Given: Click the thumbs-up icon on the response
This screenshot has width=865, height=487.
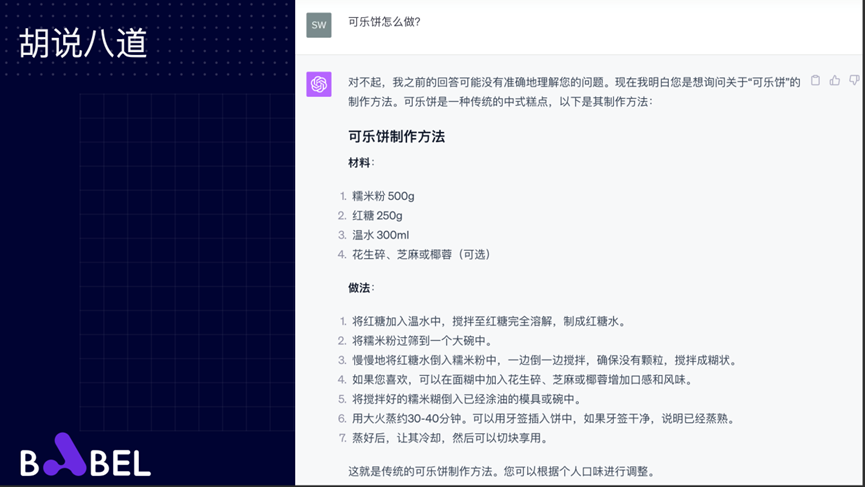Looking at the screenshot, I should [x=835, y=81].
